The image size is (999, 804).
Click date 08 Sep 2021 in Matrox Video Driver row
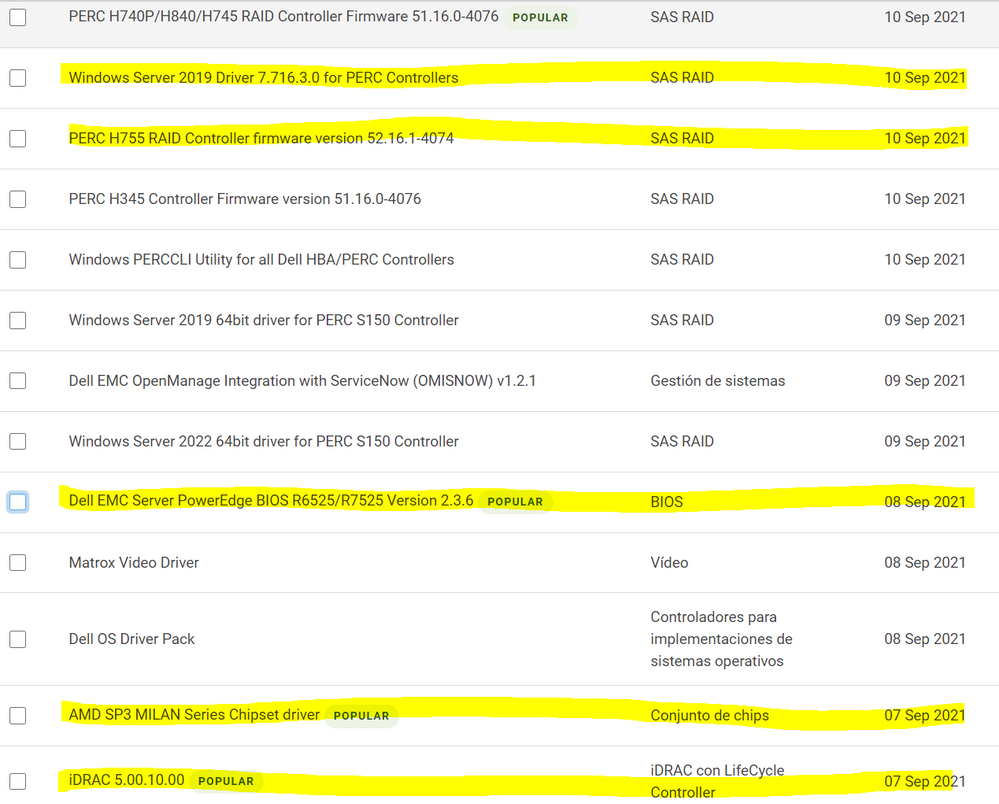click(924, 562)
